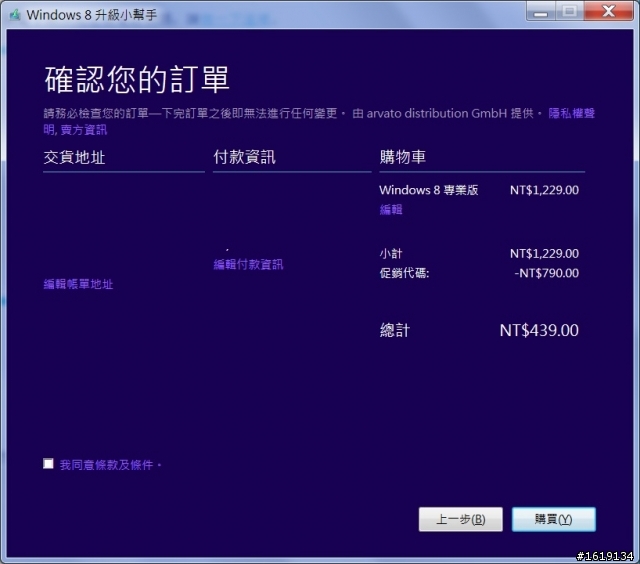This screenshot has width=640, height=564.
Task: Open the 賣方資訊 seller info link
Action: point(84,130)
